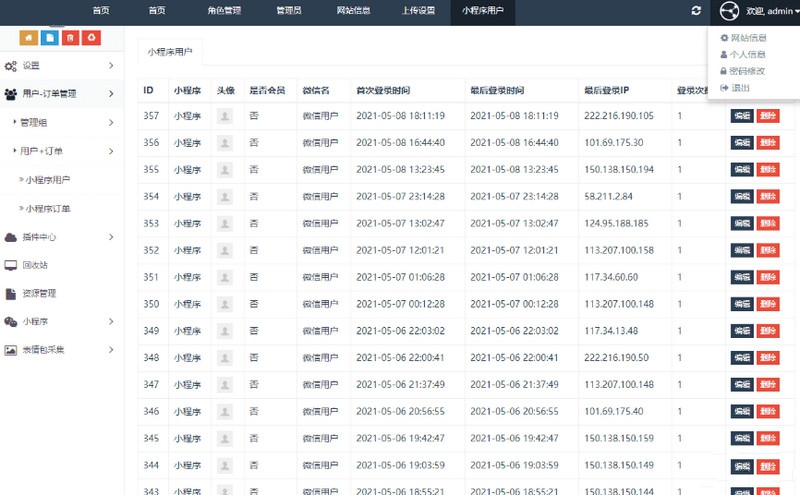Click edit button for ID 352

742,250
